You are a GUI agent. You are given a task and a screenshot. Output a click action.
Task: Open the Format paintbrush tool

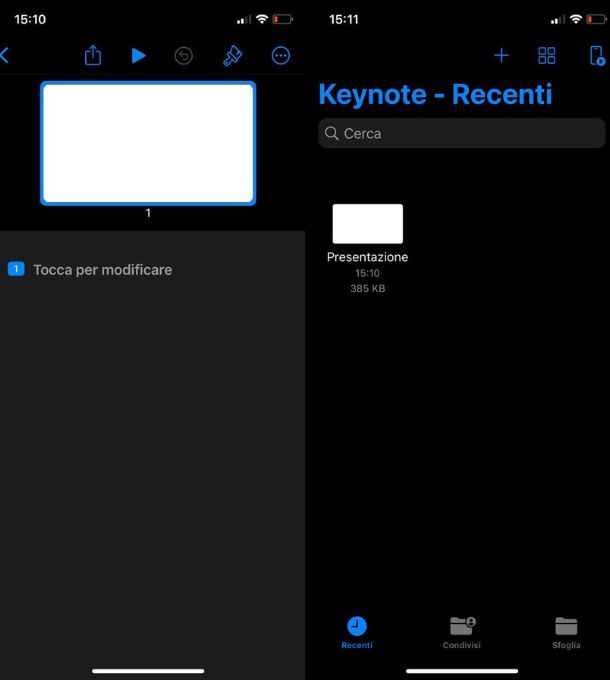point(232,56)
